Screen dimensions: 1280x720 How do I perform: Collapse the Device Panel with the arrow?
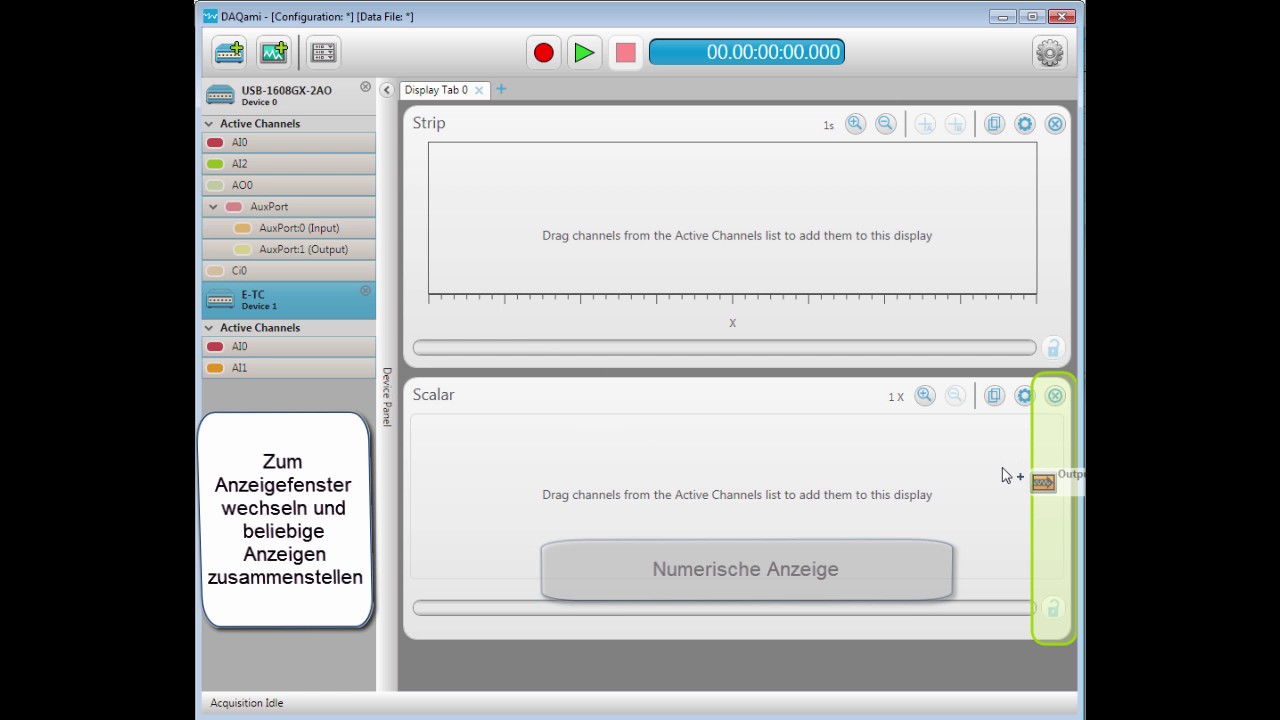[x=387, y=90]
